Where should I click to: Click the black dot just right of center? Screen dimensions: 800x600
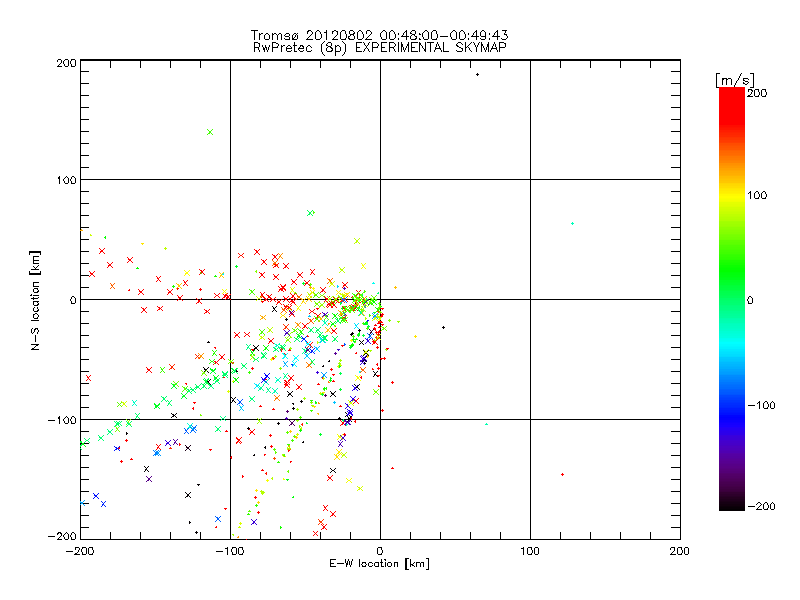pos(443,327)
